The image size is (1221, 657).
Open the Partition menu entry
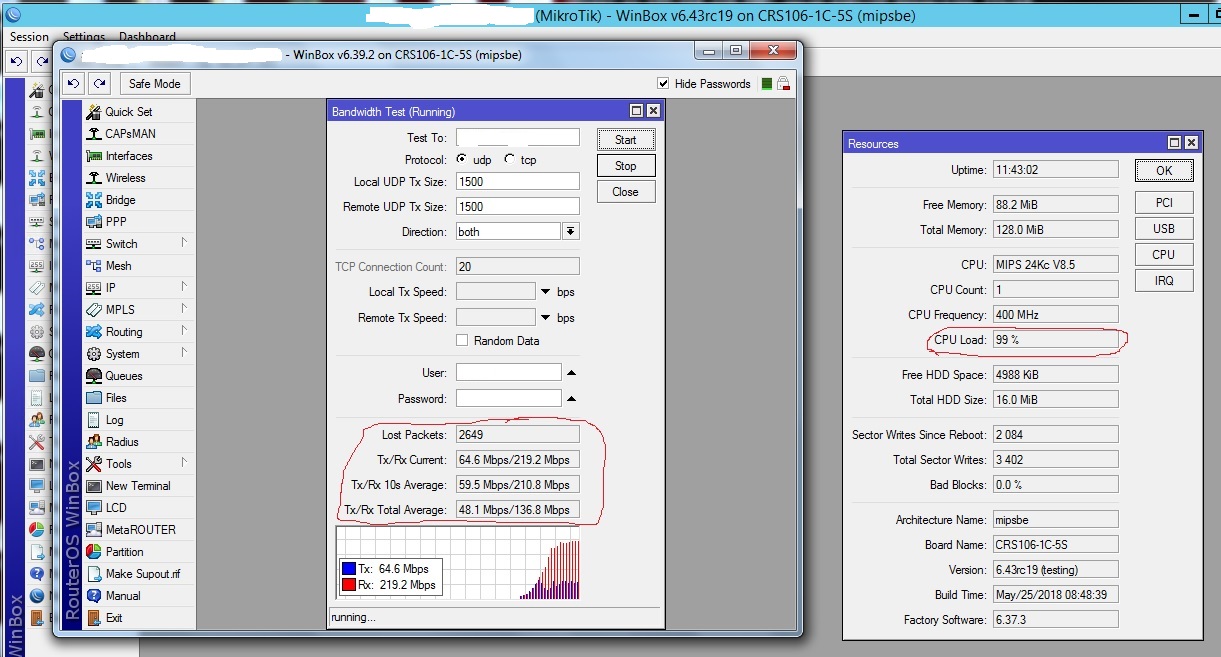coord(124,552)
